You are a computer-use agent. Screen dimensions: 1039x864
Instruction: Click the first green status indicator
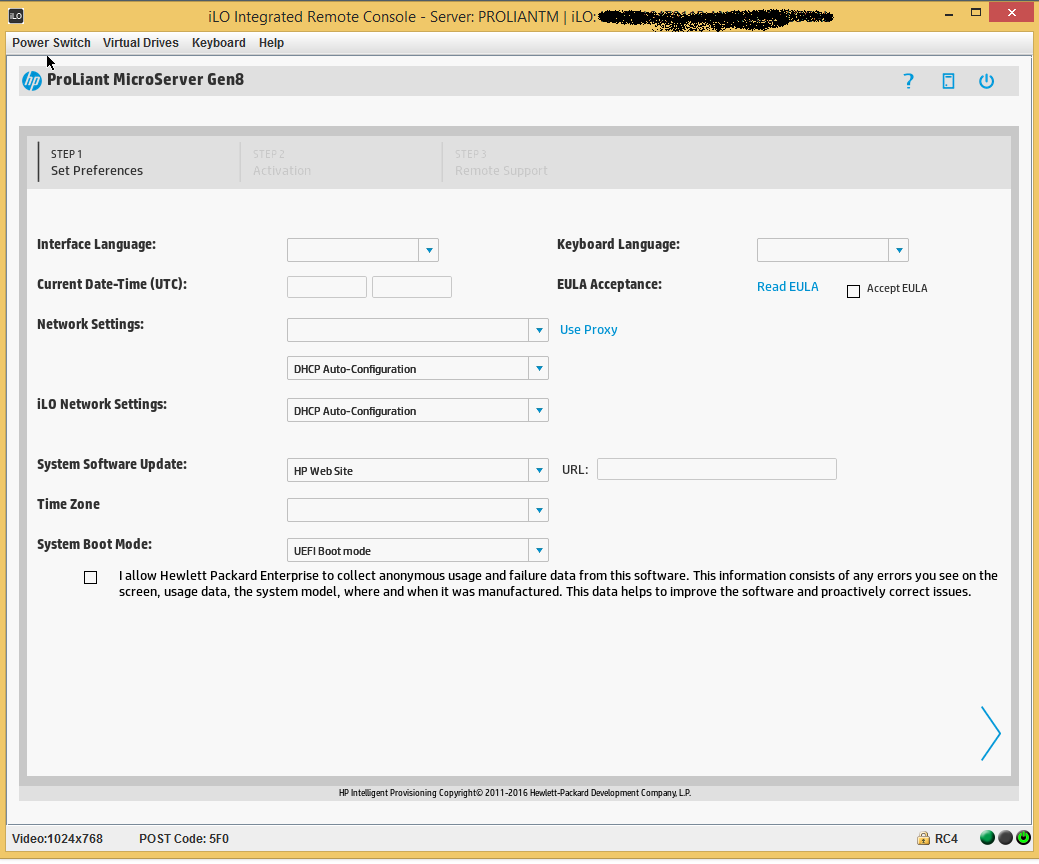[987, 837]
